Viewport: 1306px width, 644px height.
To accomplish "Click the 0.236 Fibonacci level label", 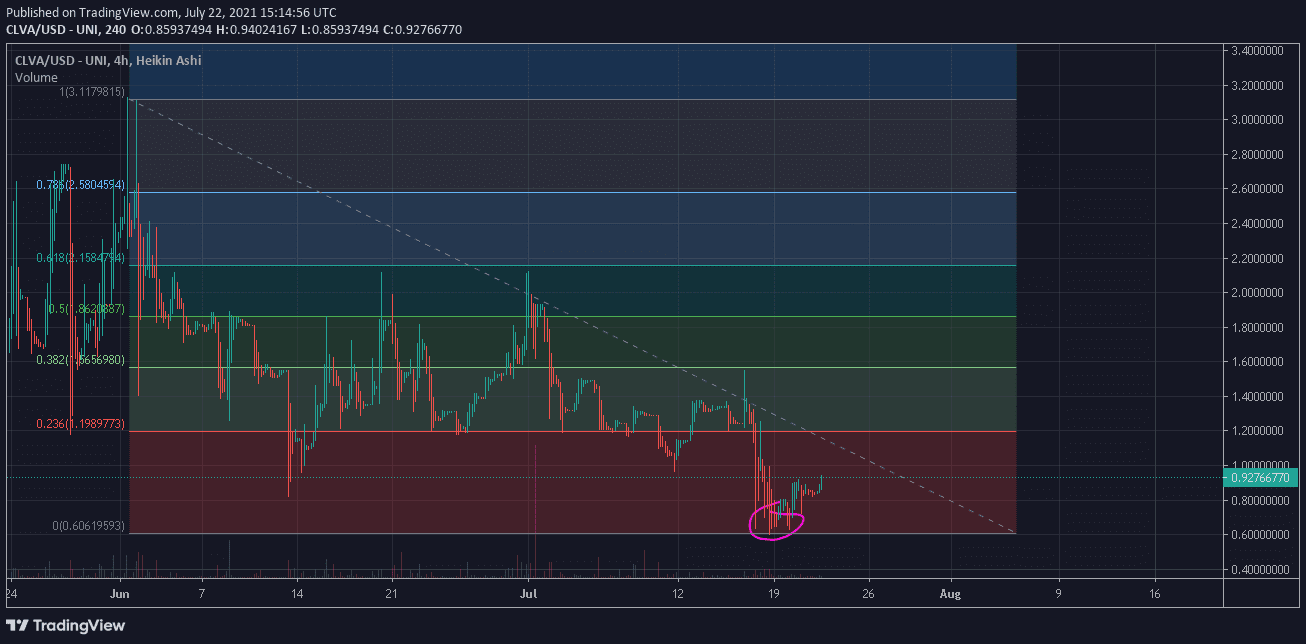I will 80,424.
